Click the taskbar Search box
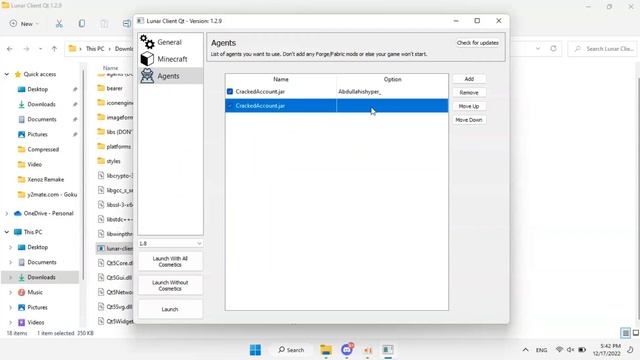The height and width of the screenshot is (360, 640). point(291,350)
